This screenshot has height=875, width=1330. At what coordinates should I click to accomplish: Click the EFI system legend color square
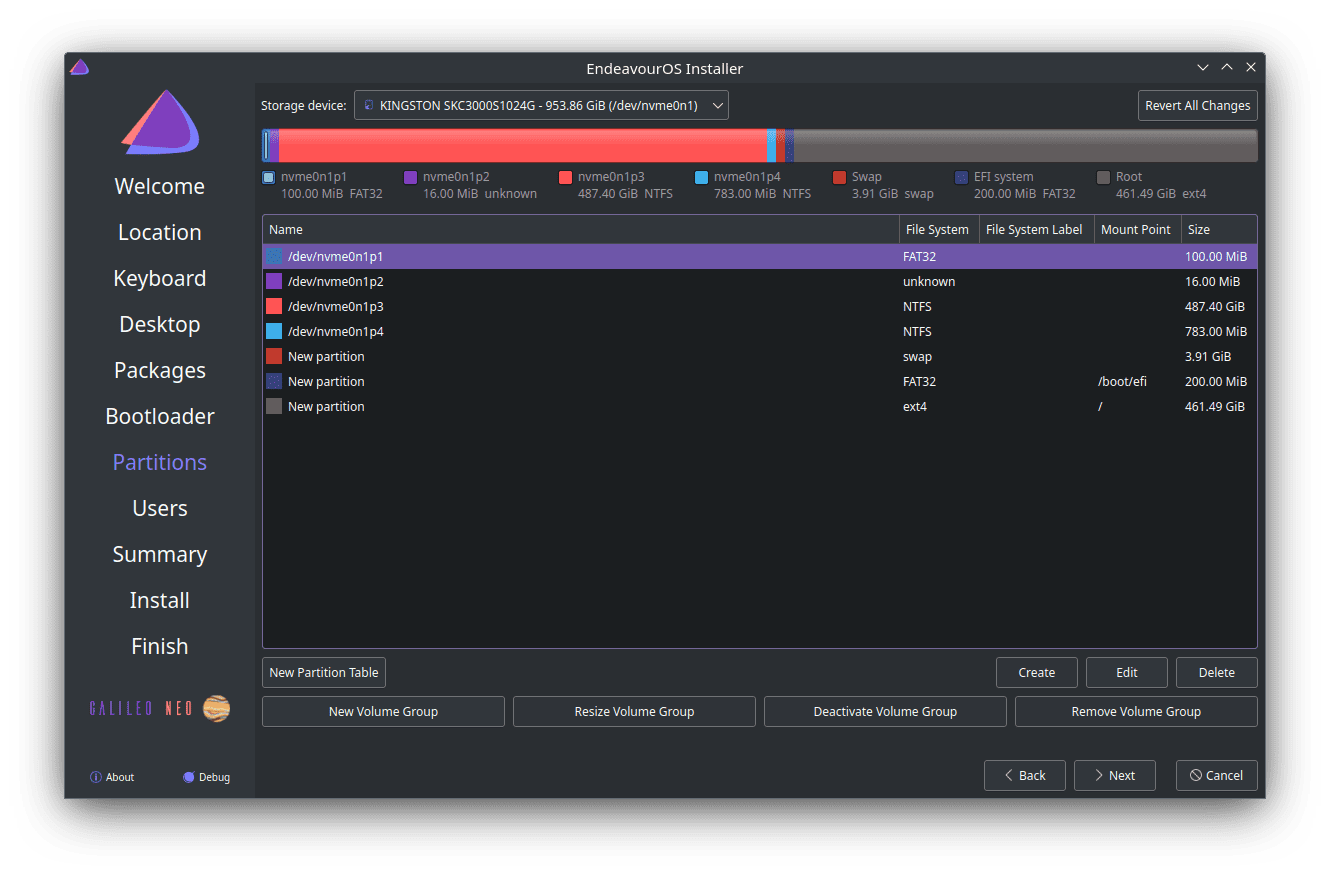[961, 177]
